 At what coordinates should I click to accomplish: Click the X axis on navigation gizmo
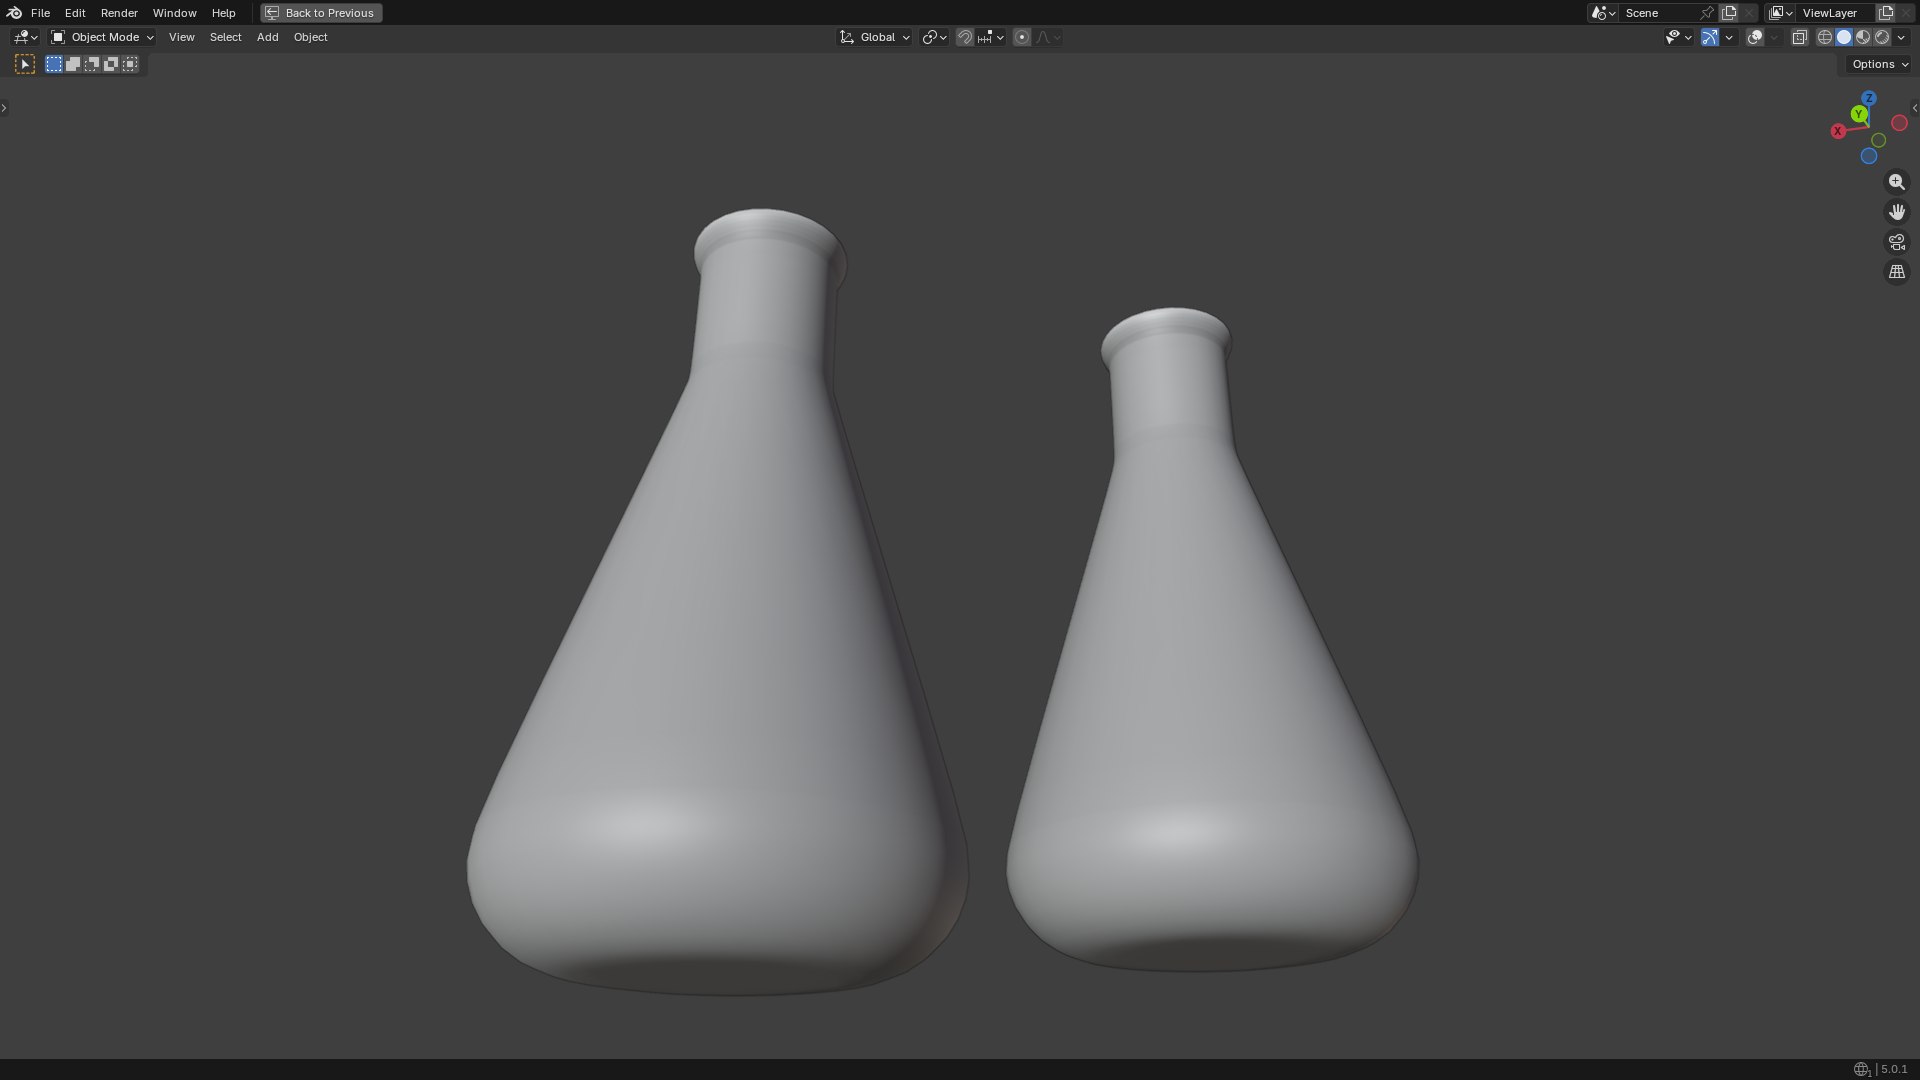(x=1838, y=131)
